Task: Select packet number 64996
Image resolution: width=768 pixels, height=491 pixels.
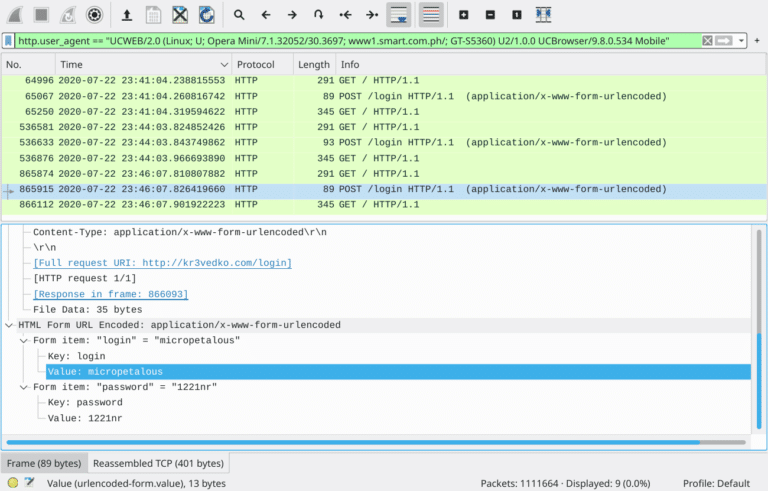Action: (384, 80)
